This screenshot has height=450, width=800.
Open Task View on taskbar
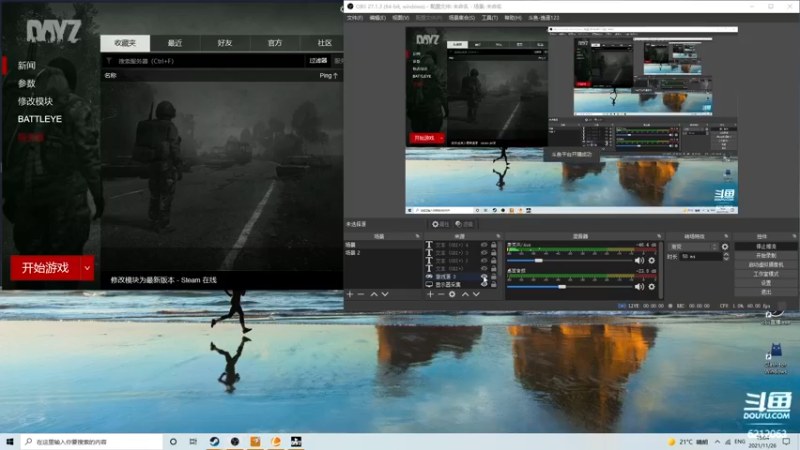point(193,441)
